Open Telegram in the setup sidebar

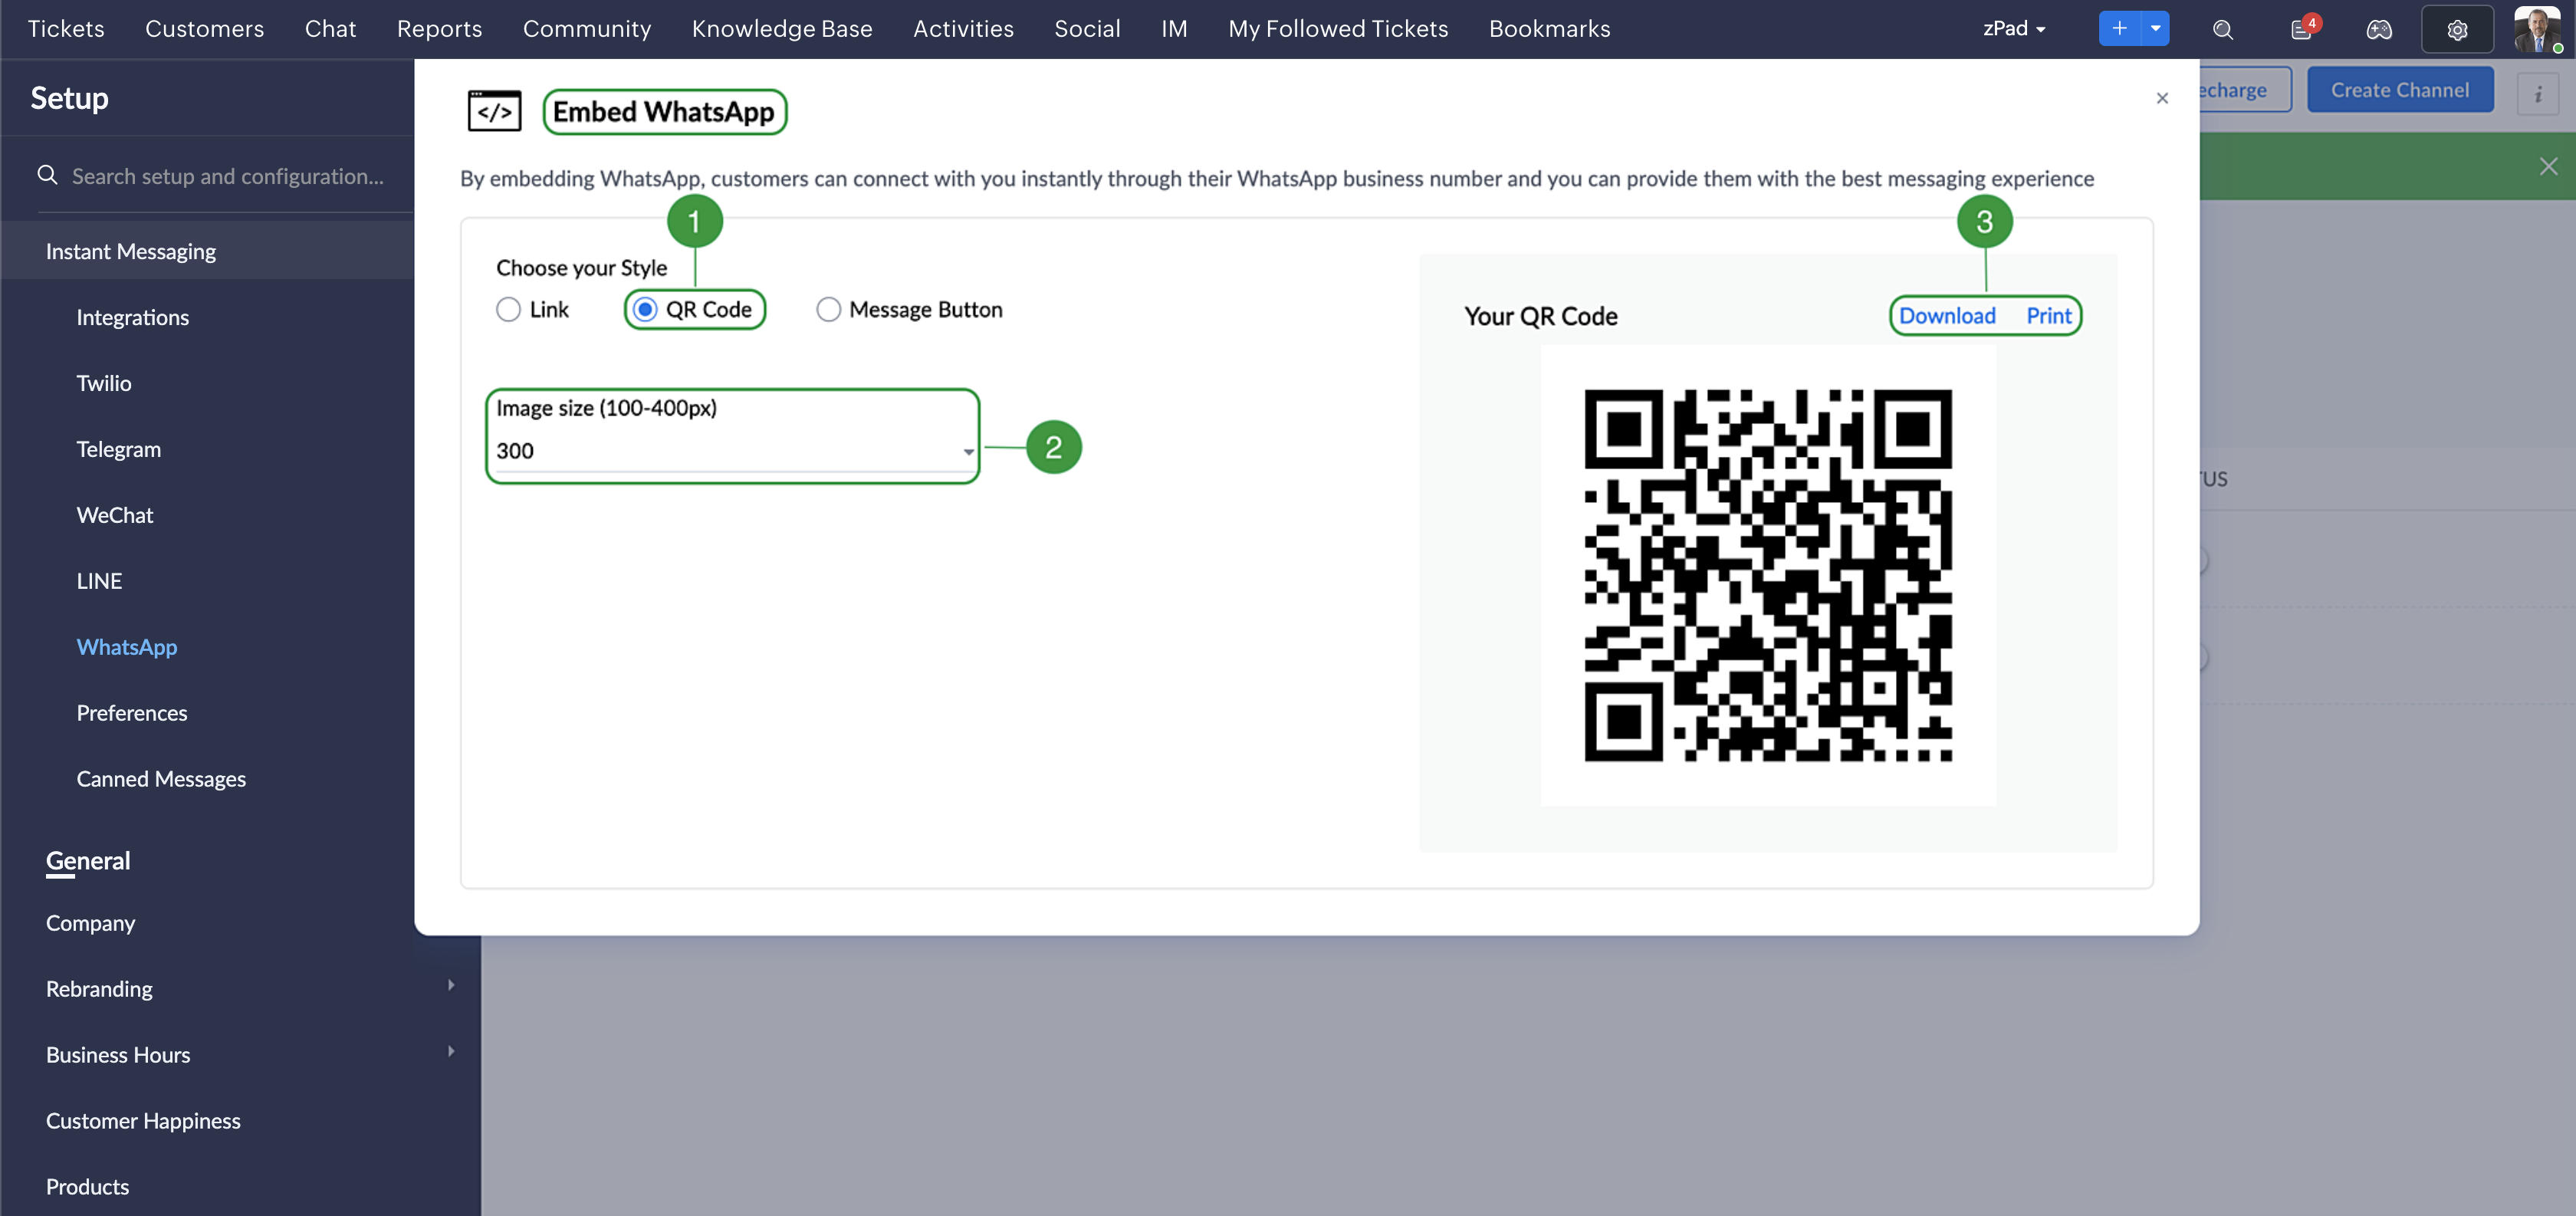[x=118, y=450]
